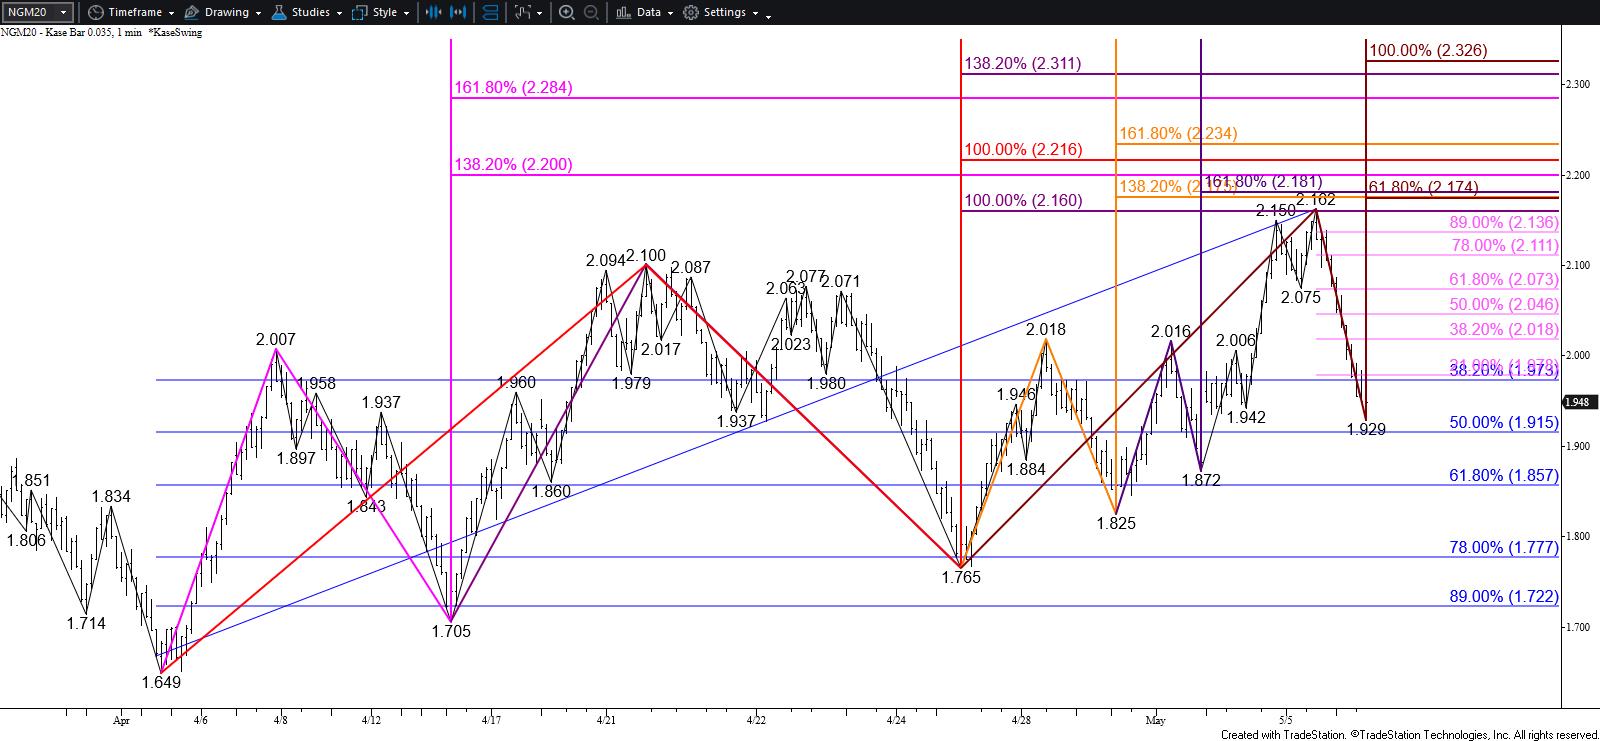
Task: Zoom out with the magnifier minus icon
Action: 591,12
